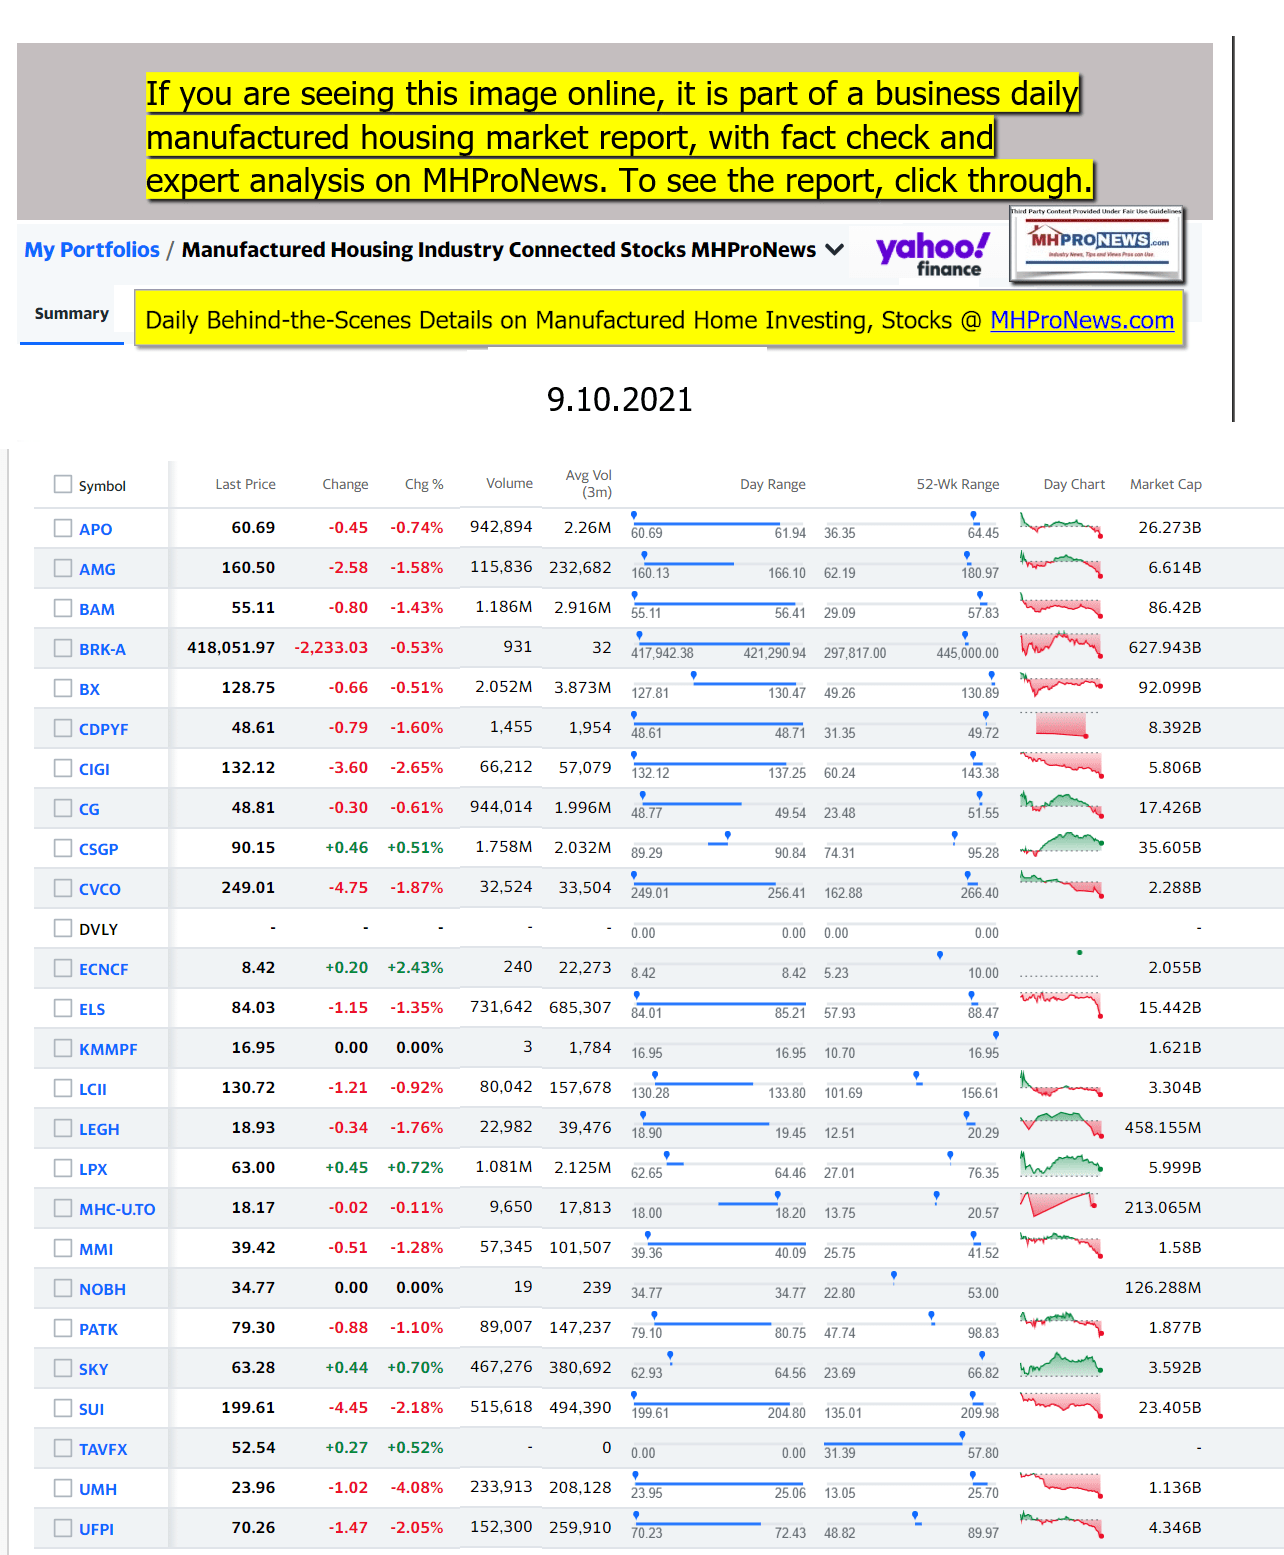
Task: Go to My Portfolios link
Action: (x=92, y=250)
